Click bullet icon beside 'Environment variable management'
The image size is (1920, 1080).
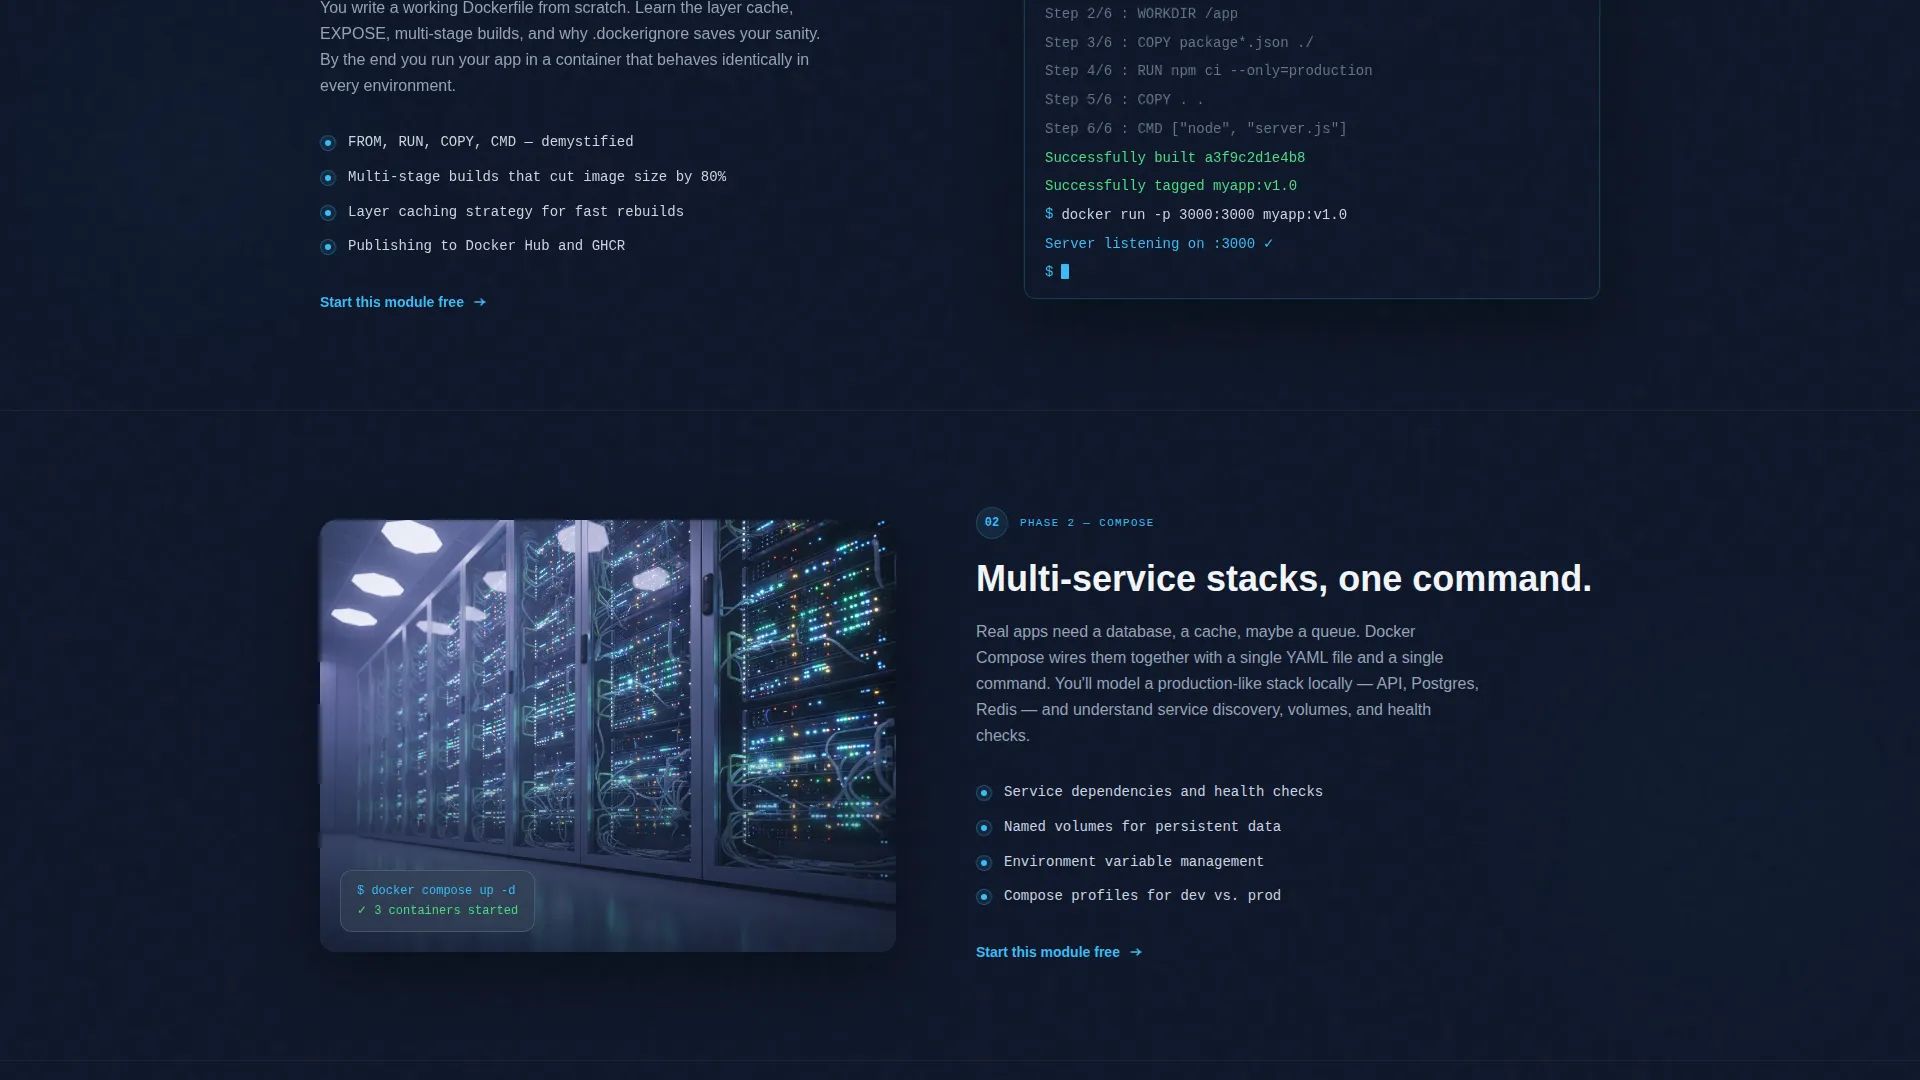984,863
